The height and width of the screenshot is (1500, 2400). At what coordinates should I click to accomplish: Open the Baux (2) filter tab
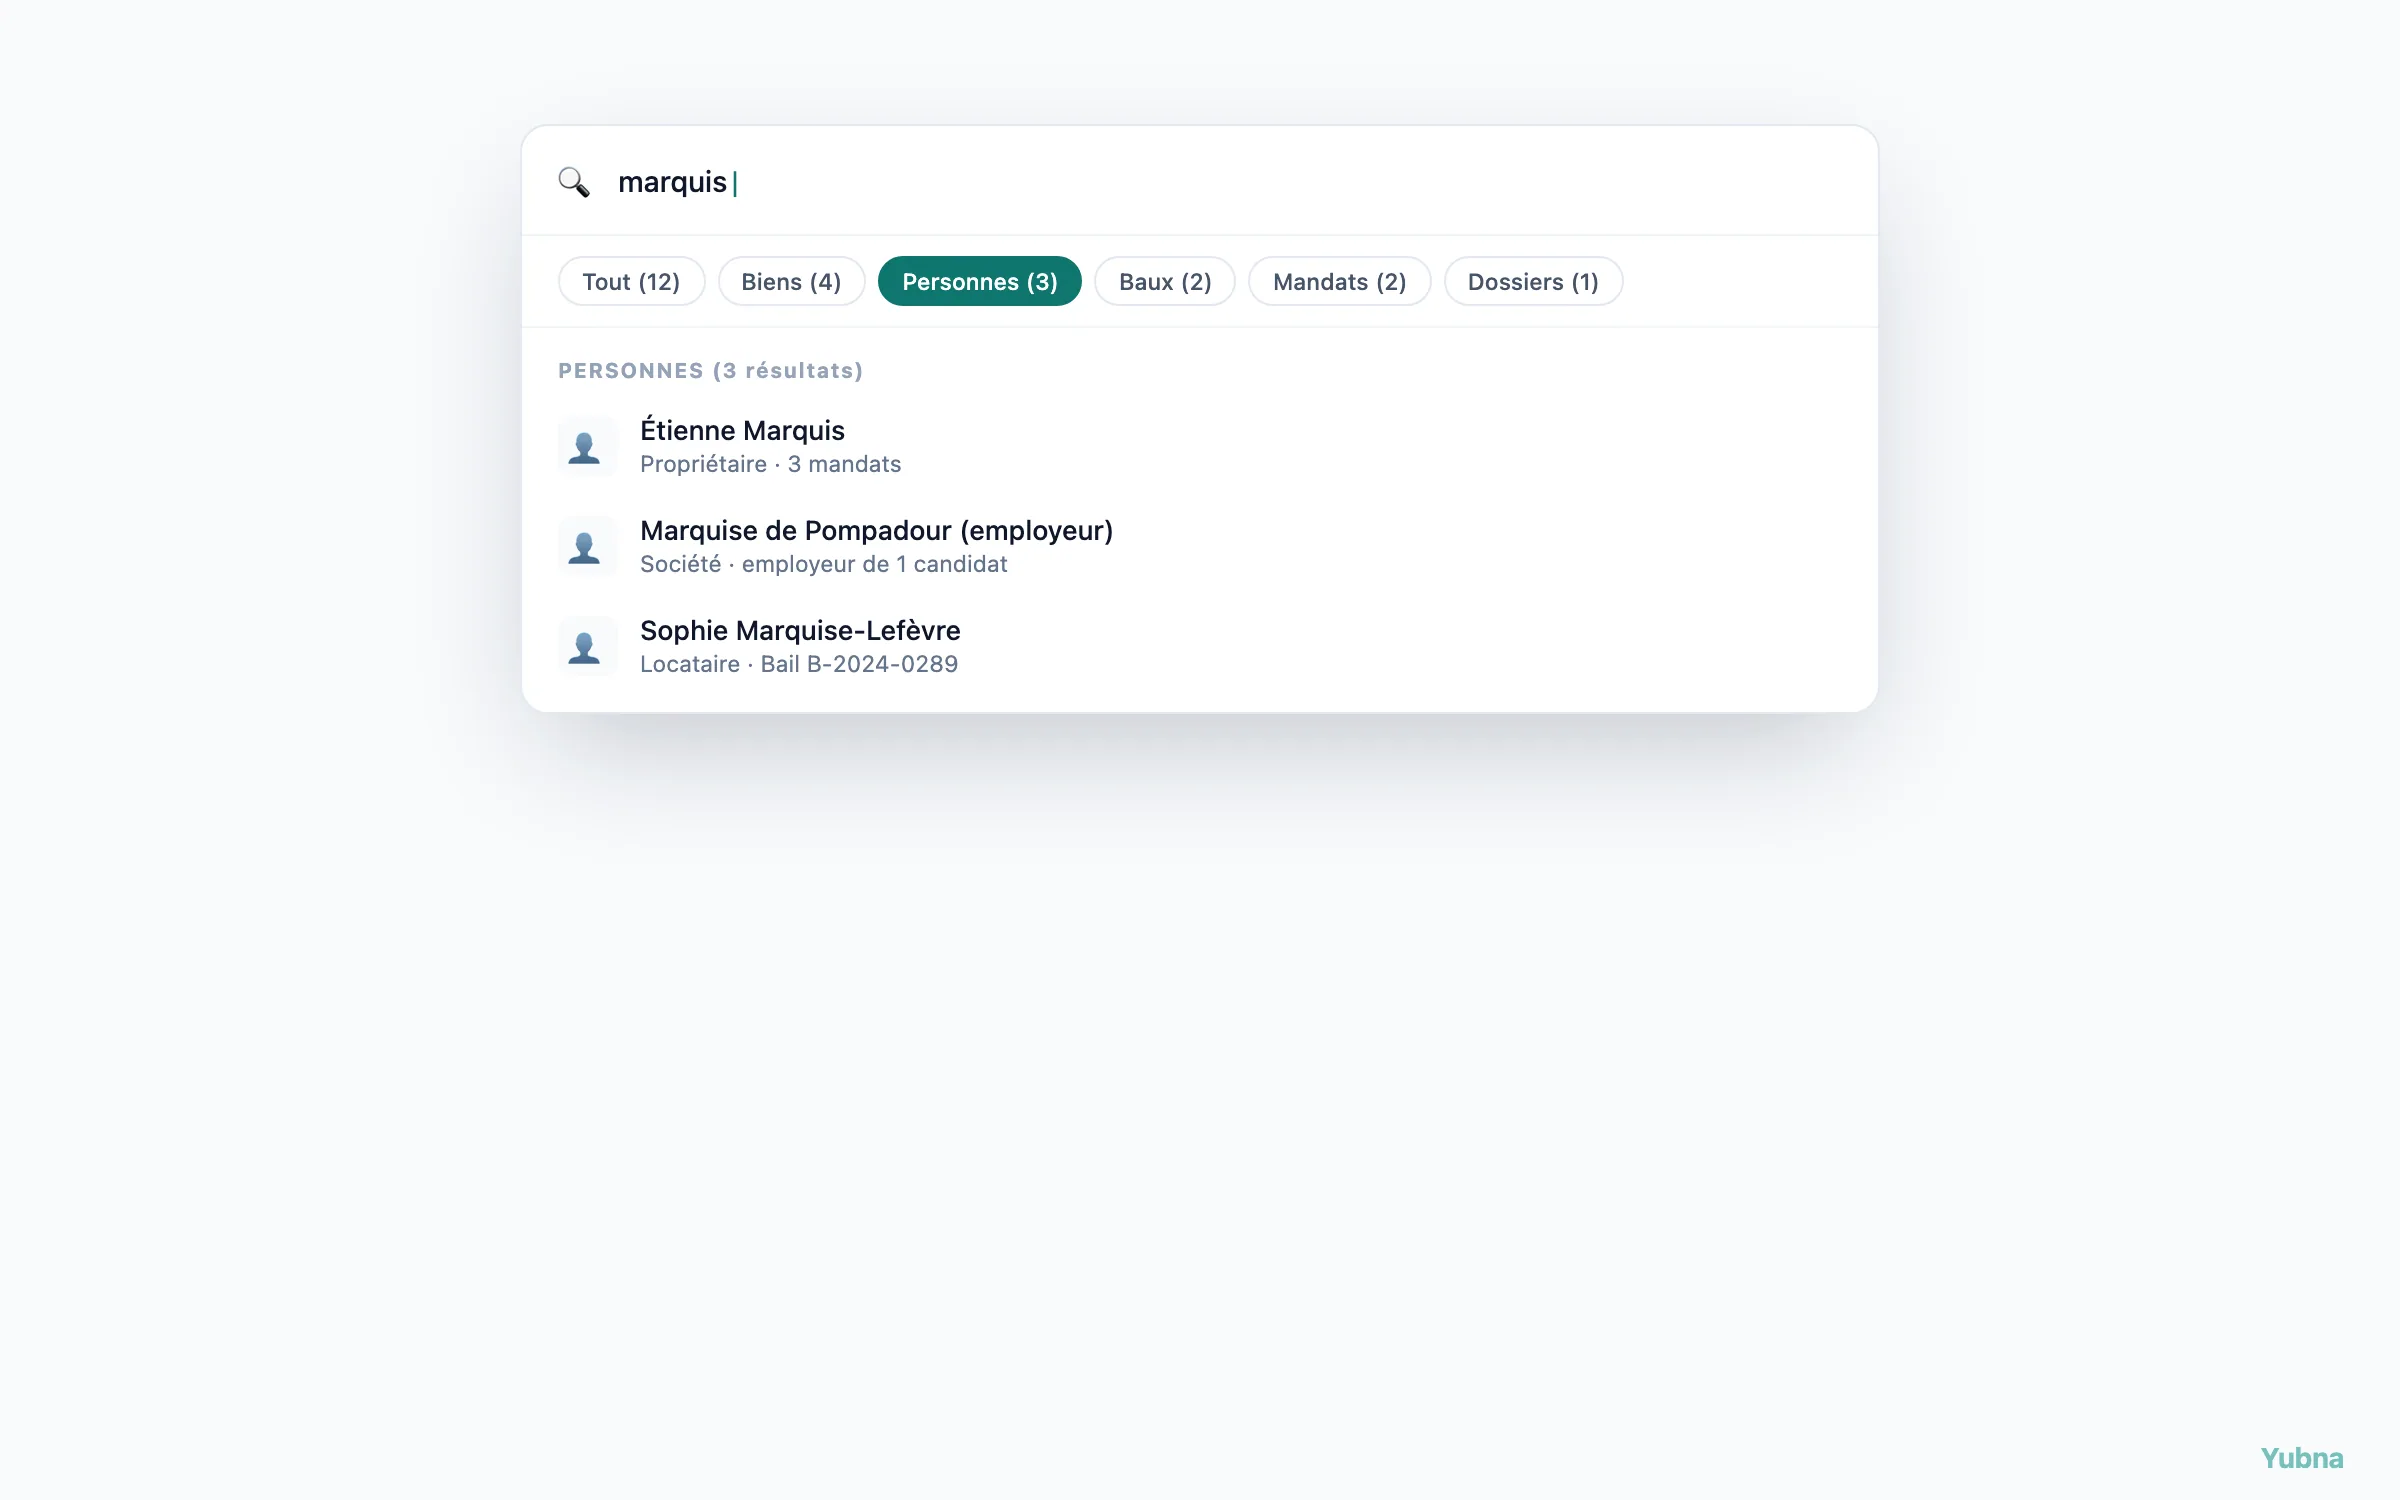tap(1165, 282)
